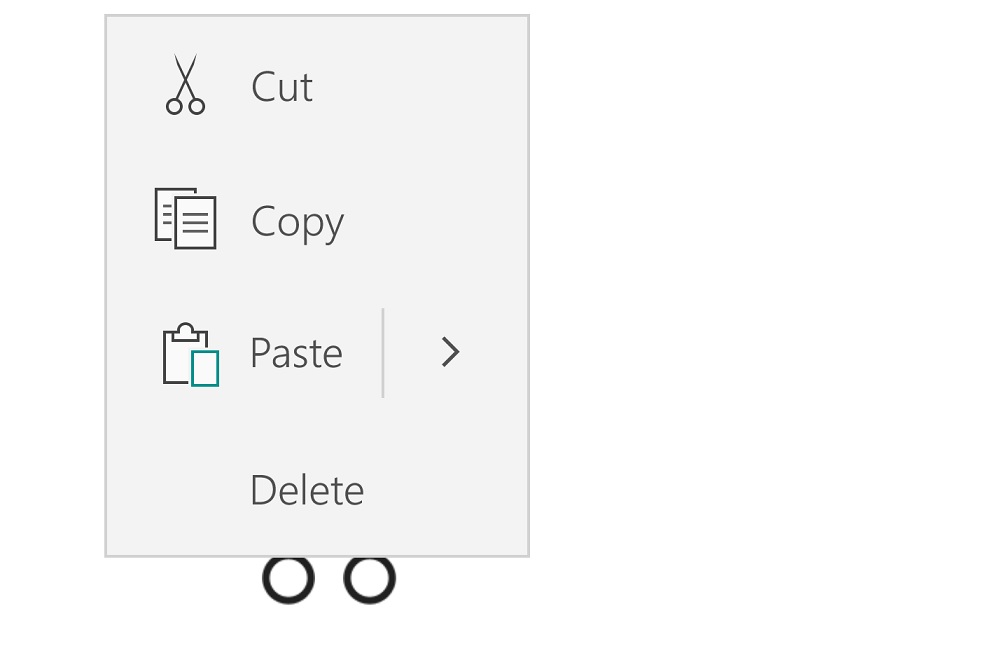Image resolution: width=1004 pixels, height=653 pixels.
Task: Click the Copy documents icon
Action: (185, 218)
